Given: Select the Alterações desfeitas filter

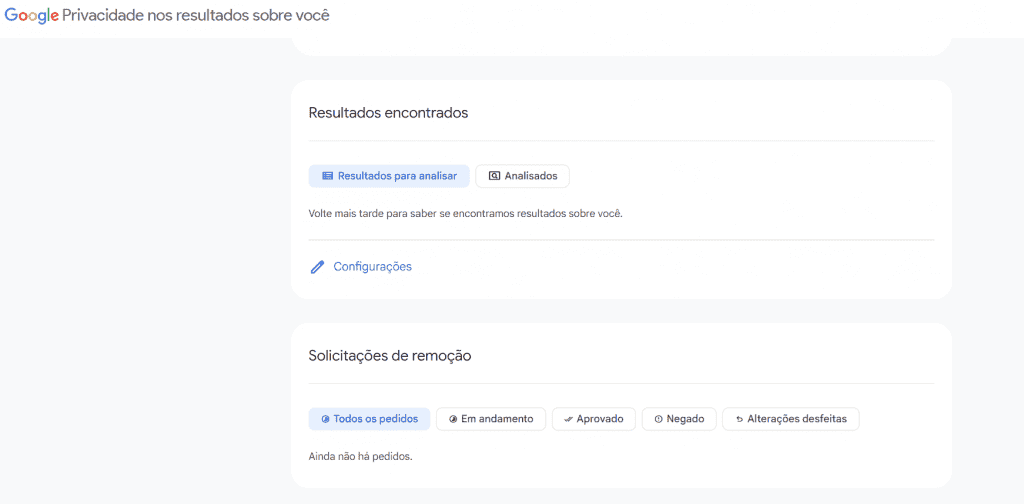Looking at the screenshot, I should pyautogui.click(x=791, y=419).
